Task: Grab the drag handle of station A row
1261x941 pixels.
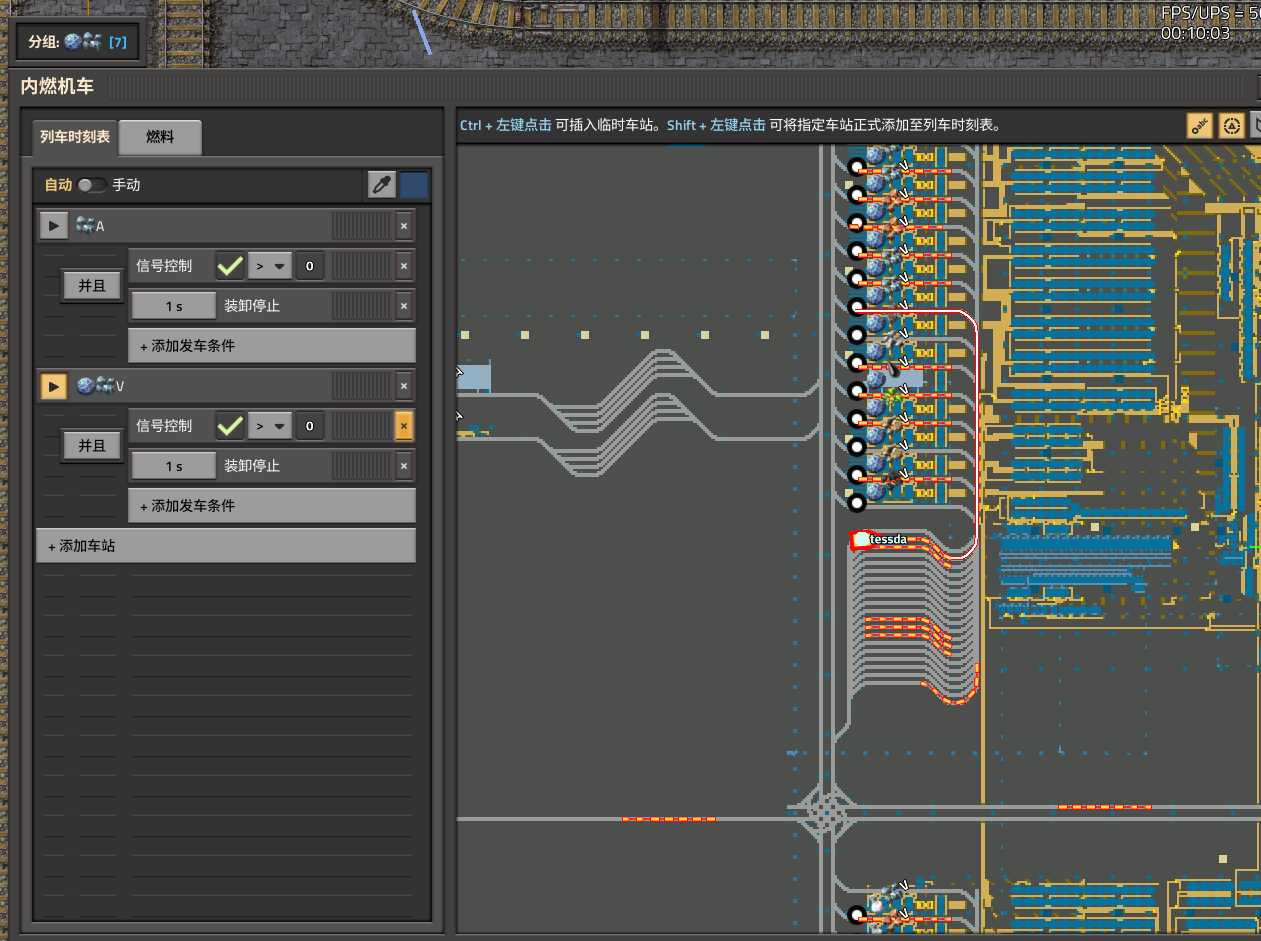Action: (362, 226)
